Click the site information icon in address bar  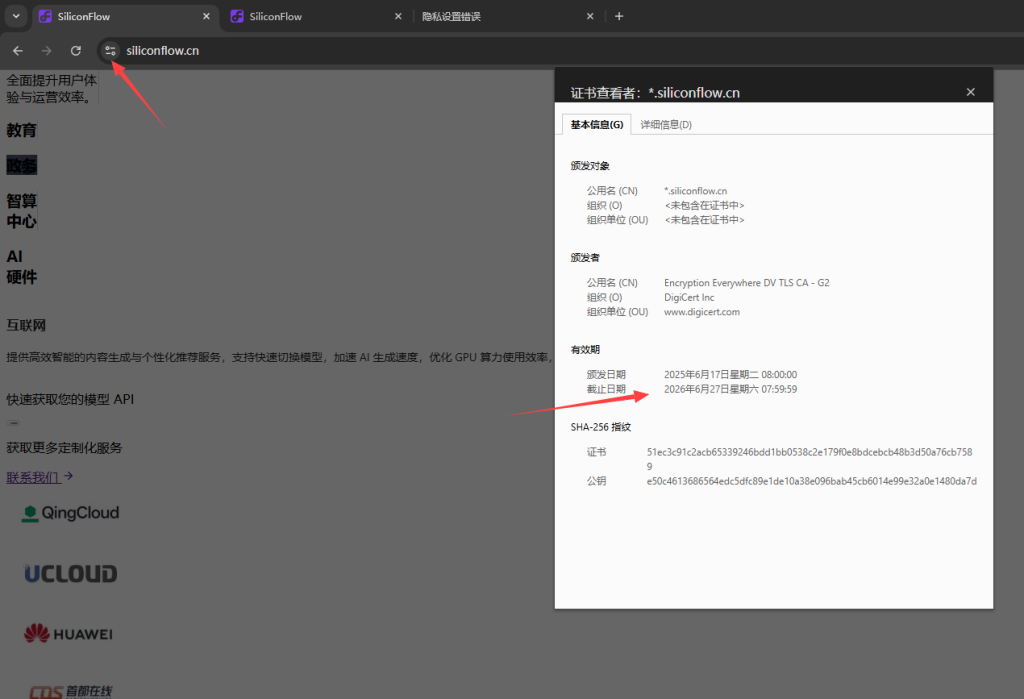tap(110, 50)
